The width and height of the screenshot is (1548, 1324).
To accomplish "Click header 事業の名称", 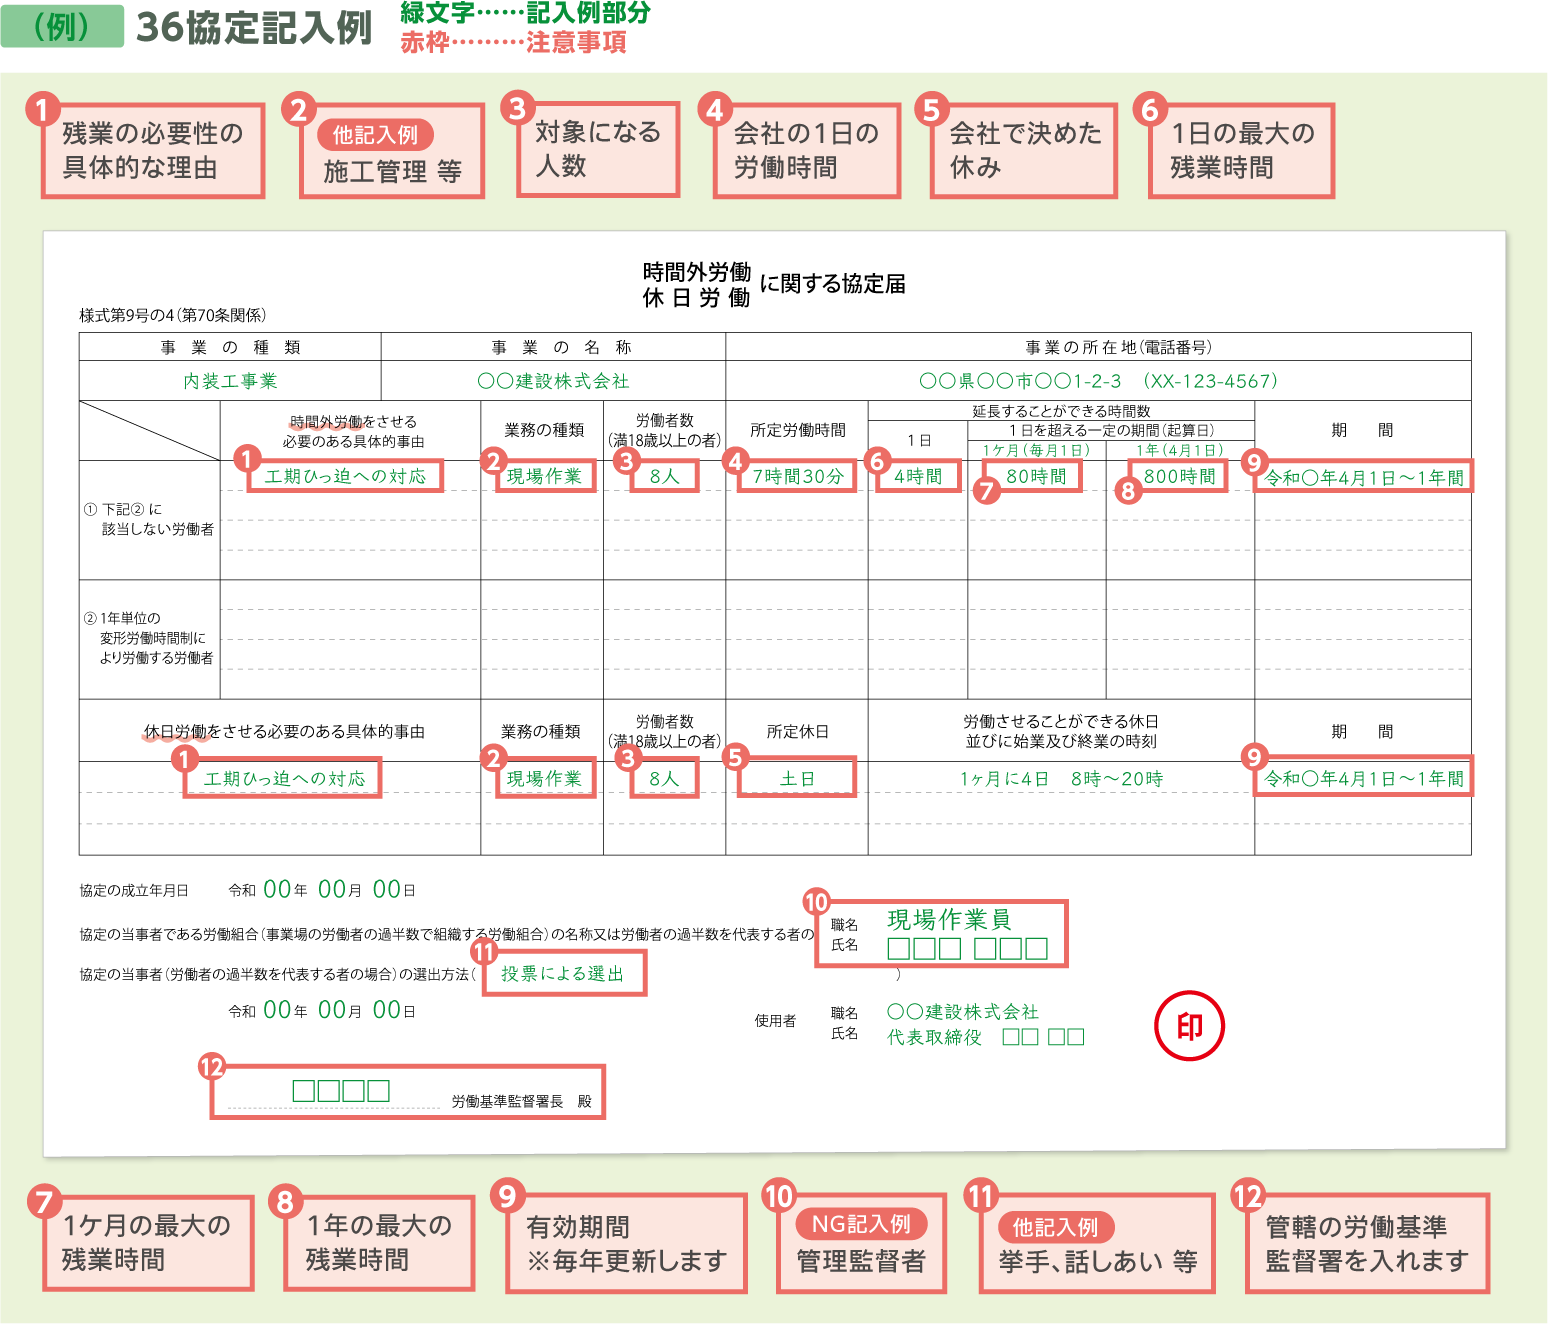I will point(561,347).
